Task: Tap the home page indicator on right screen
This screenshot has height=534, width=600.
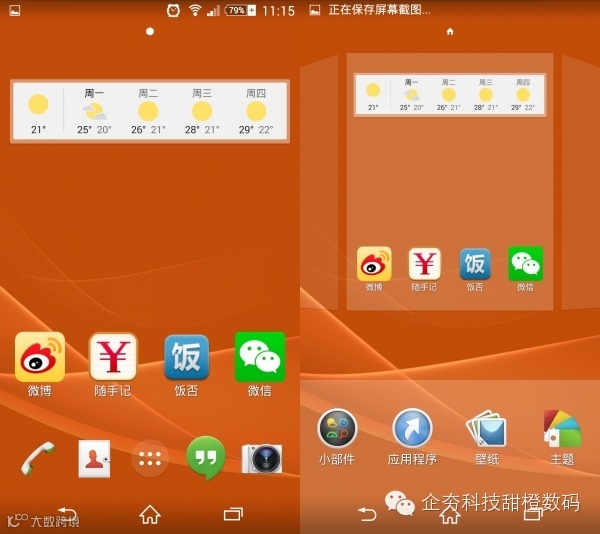Action: 450,31
